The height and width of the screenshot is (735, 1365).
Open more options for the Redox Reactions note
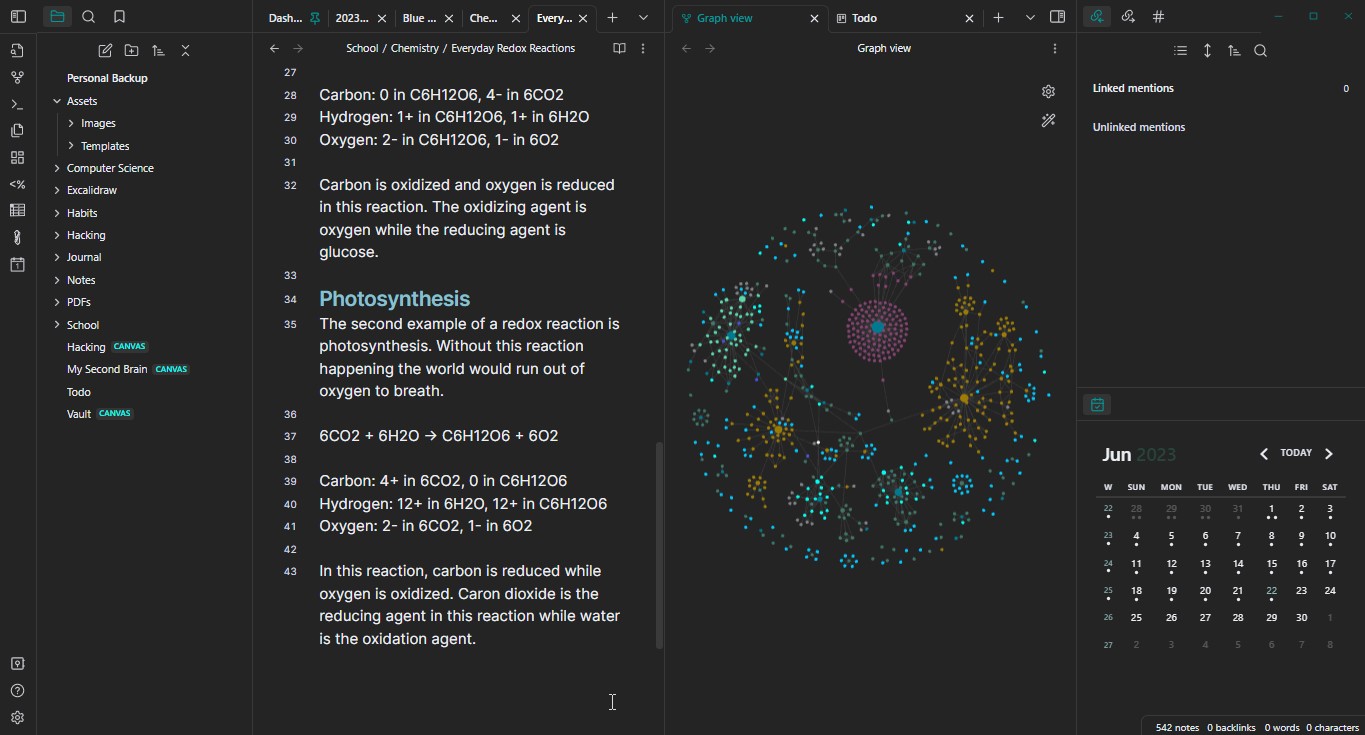[643, 48]
